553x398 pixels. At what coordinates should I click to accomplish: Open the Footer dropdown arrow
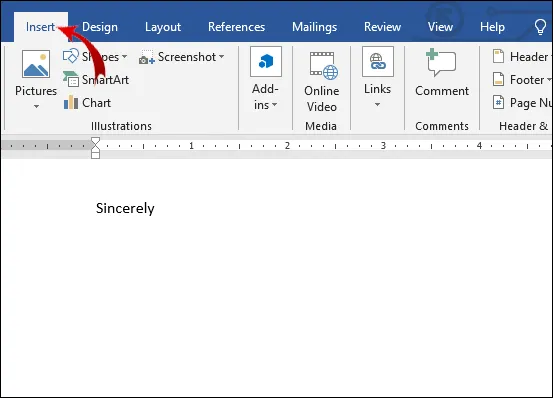[549, 80]
